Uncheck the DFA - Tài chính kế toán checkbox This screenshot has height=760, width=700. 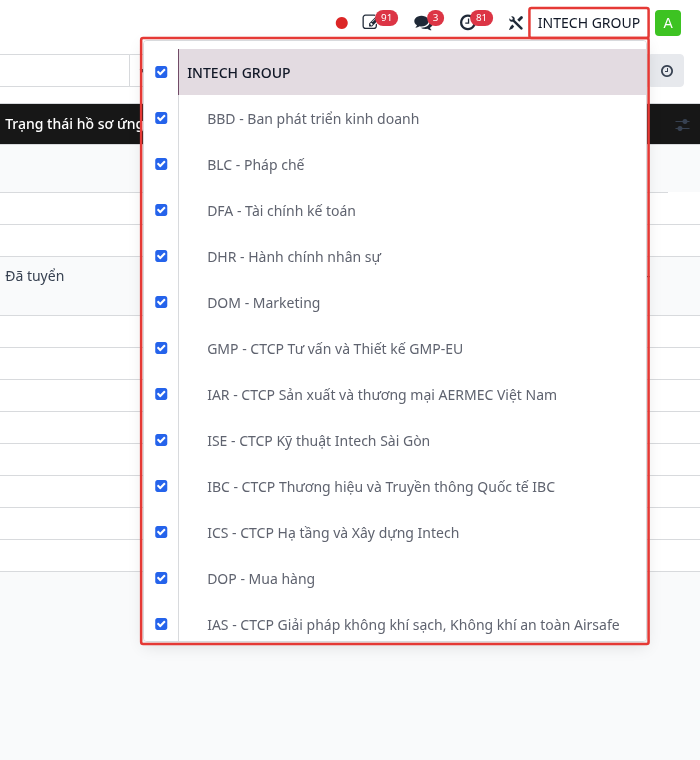pyautogui.click(x=161, y=210)
